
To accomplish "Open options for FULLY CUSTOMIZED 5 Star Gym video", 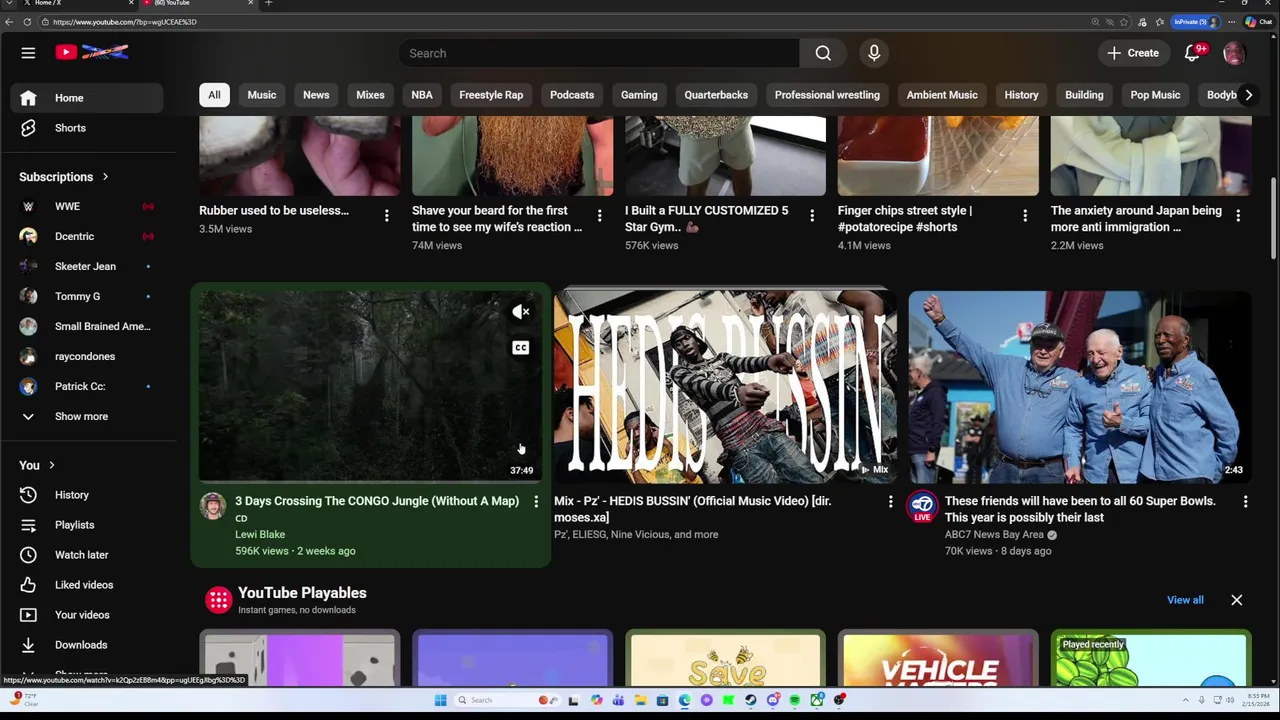I will click(x=812, y=215).
